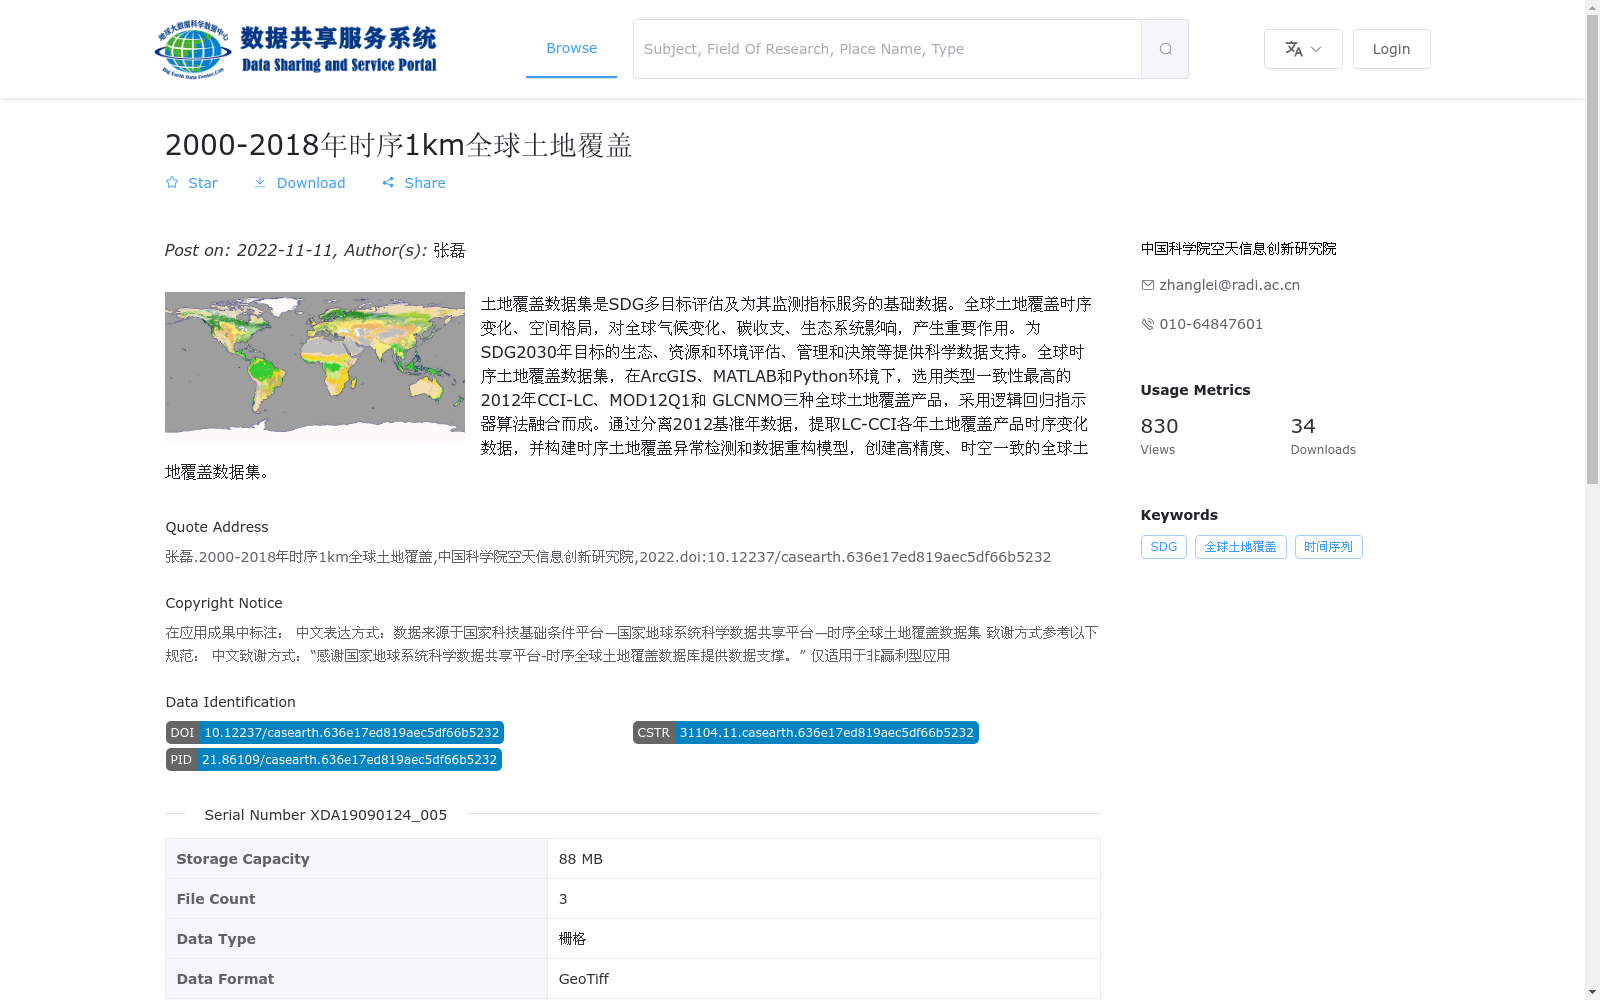Select the 时间序列 keyword tag
The height and width of the screenshot is (1000, 1600).
[1328, 547]
